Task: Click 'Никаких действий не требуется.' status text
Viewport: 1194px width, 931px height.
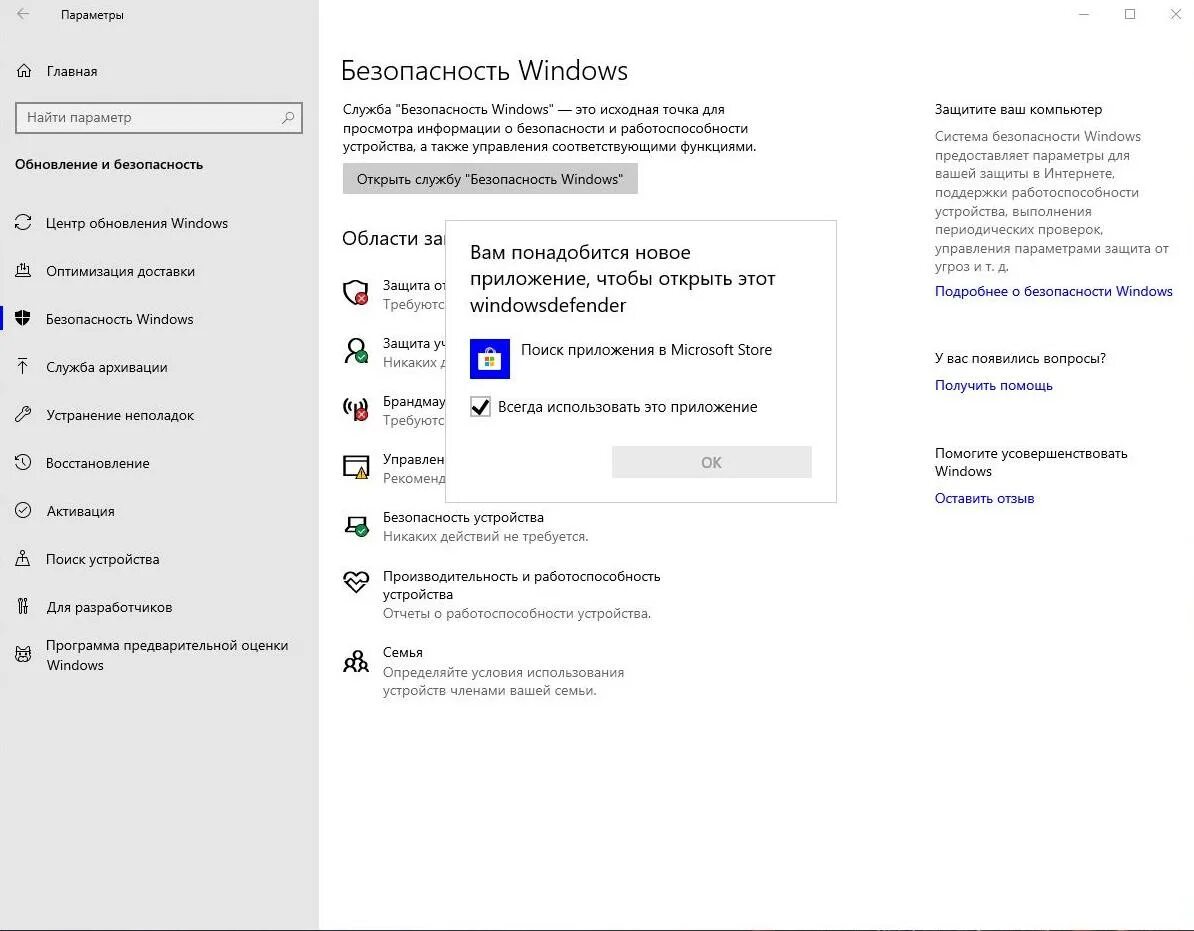Action: [485, 536]
